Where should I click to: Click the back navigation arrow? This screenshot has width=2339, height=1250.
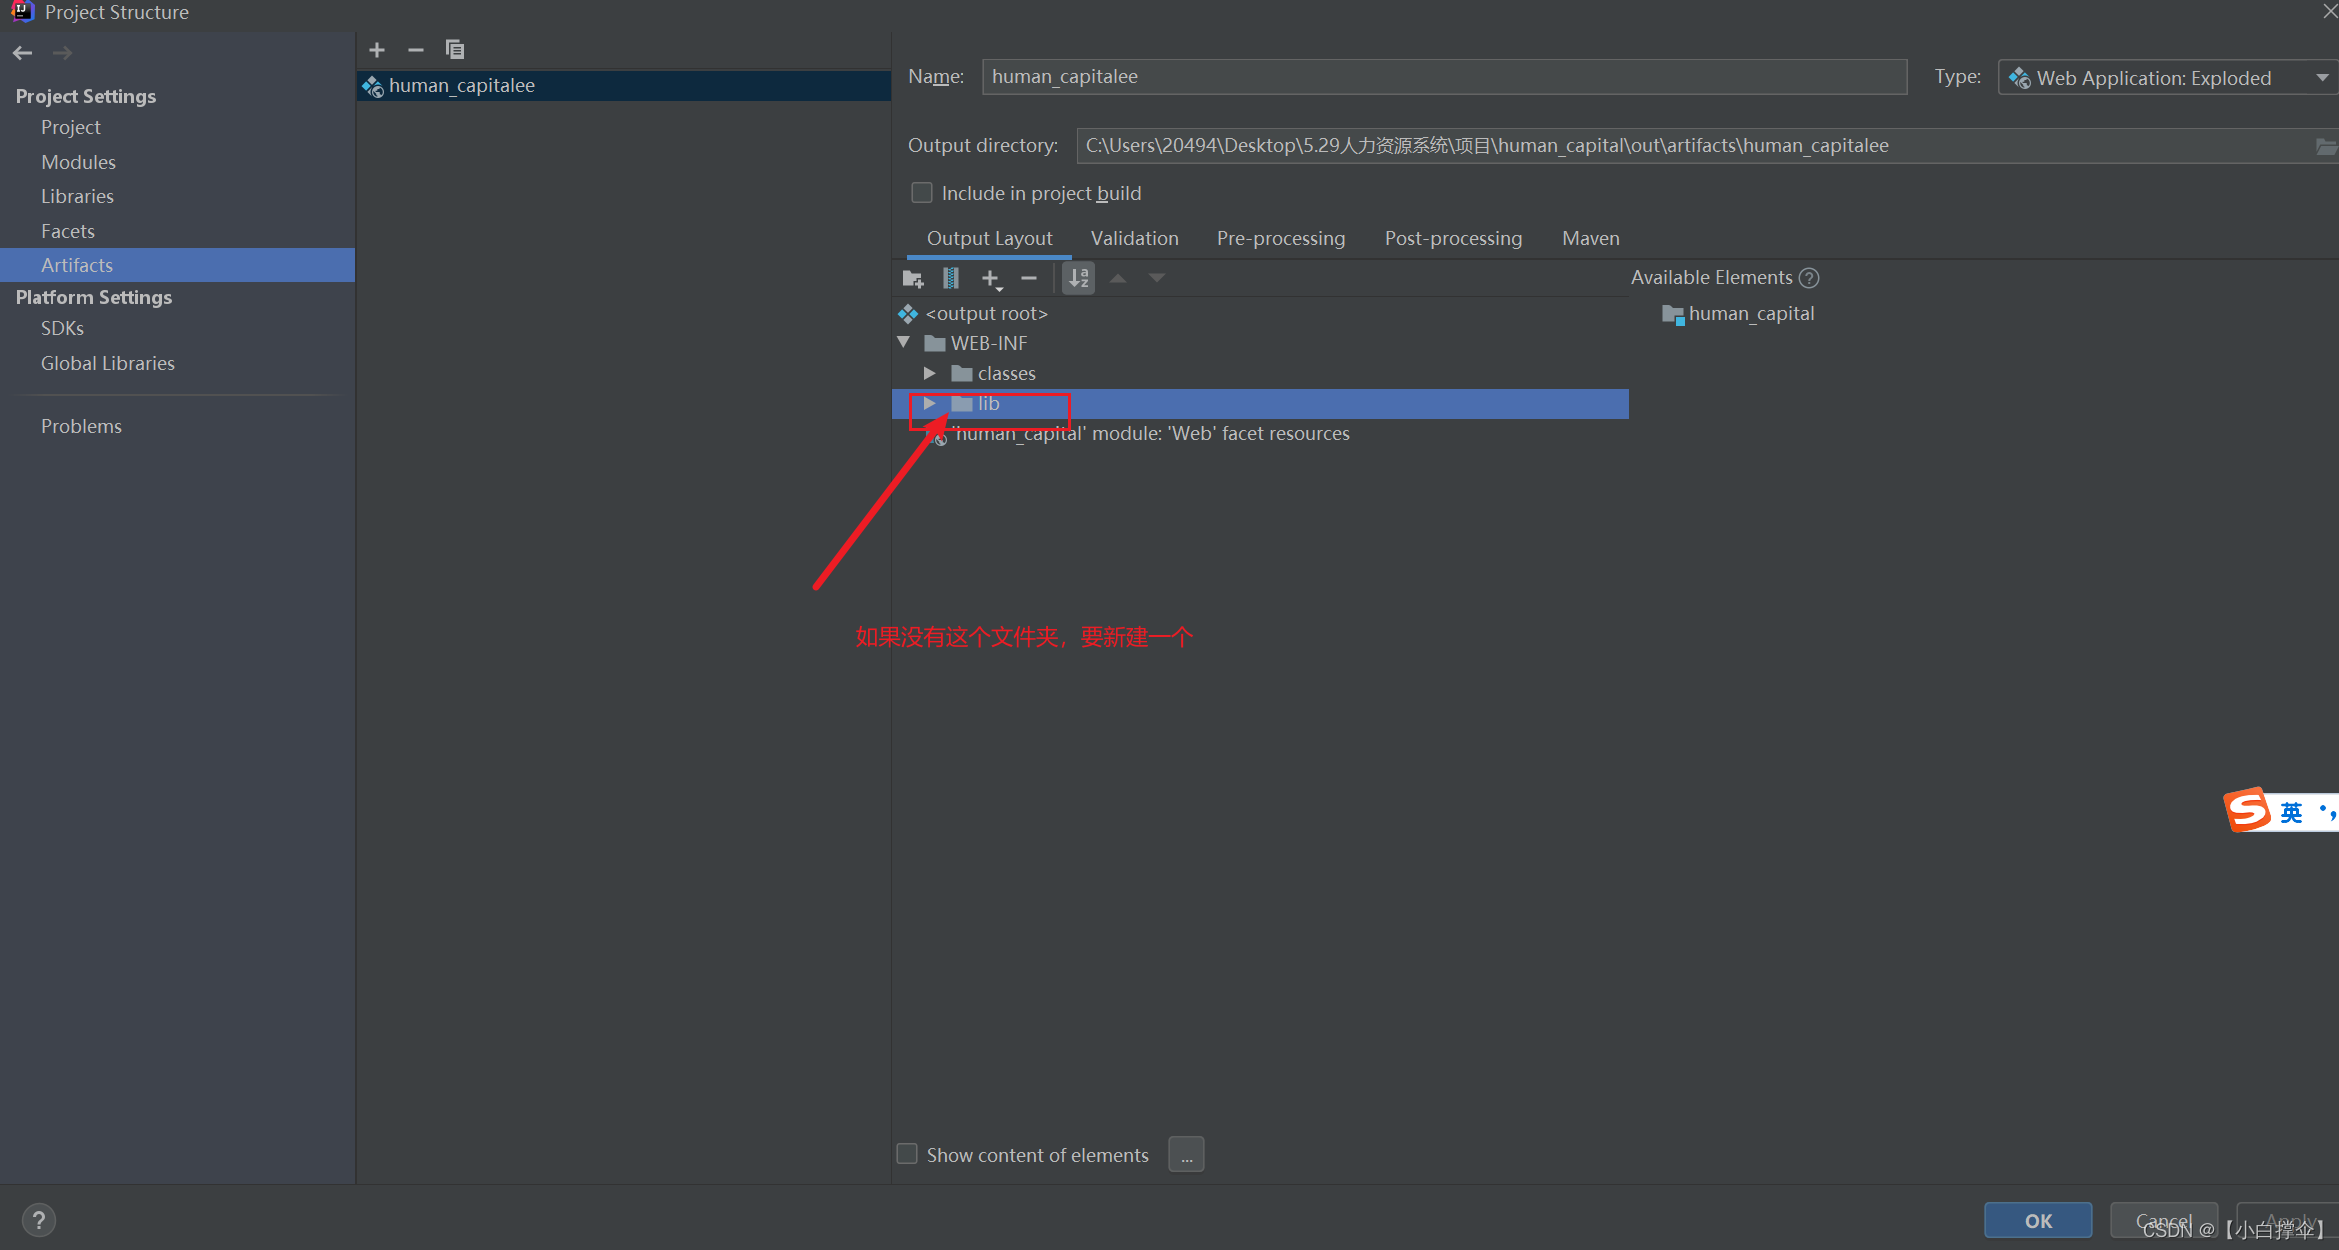click(x=23, y=53)
